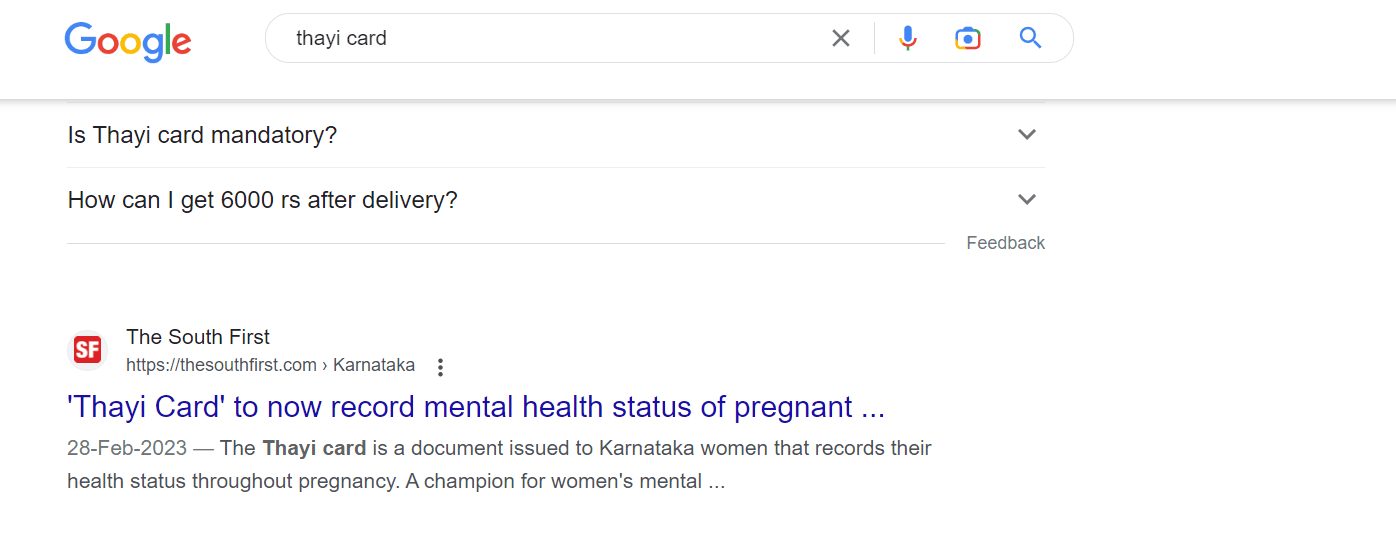1396x538 pixels.
Task: Click the blue magnifier search icon
Action: coord(1030,39)
